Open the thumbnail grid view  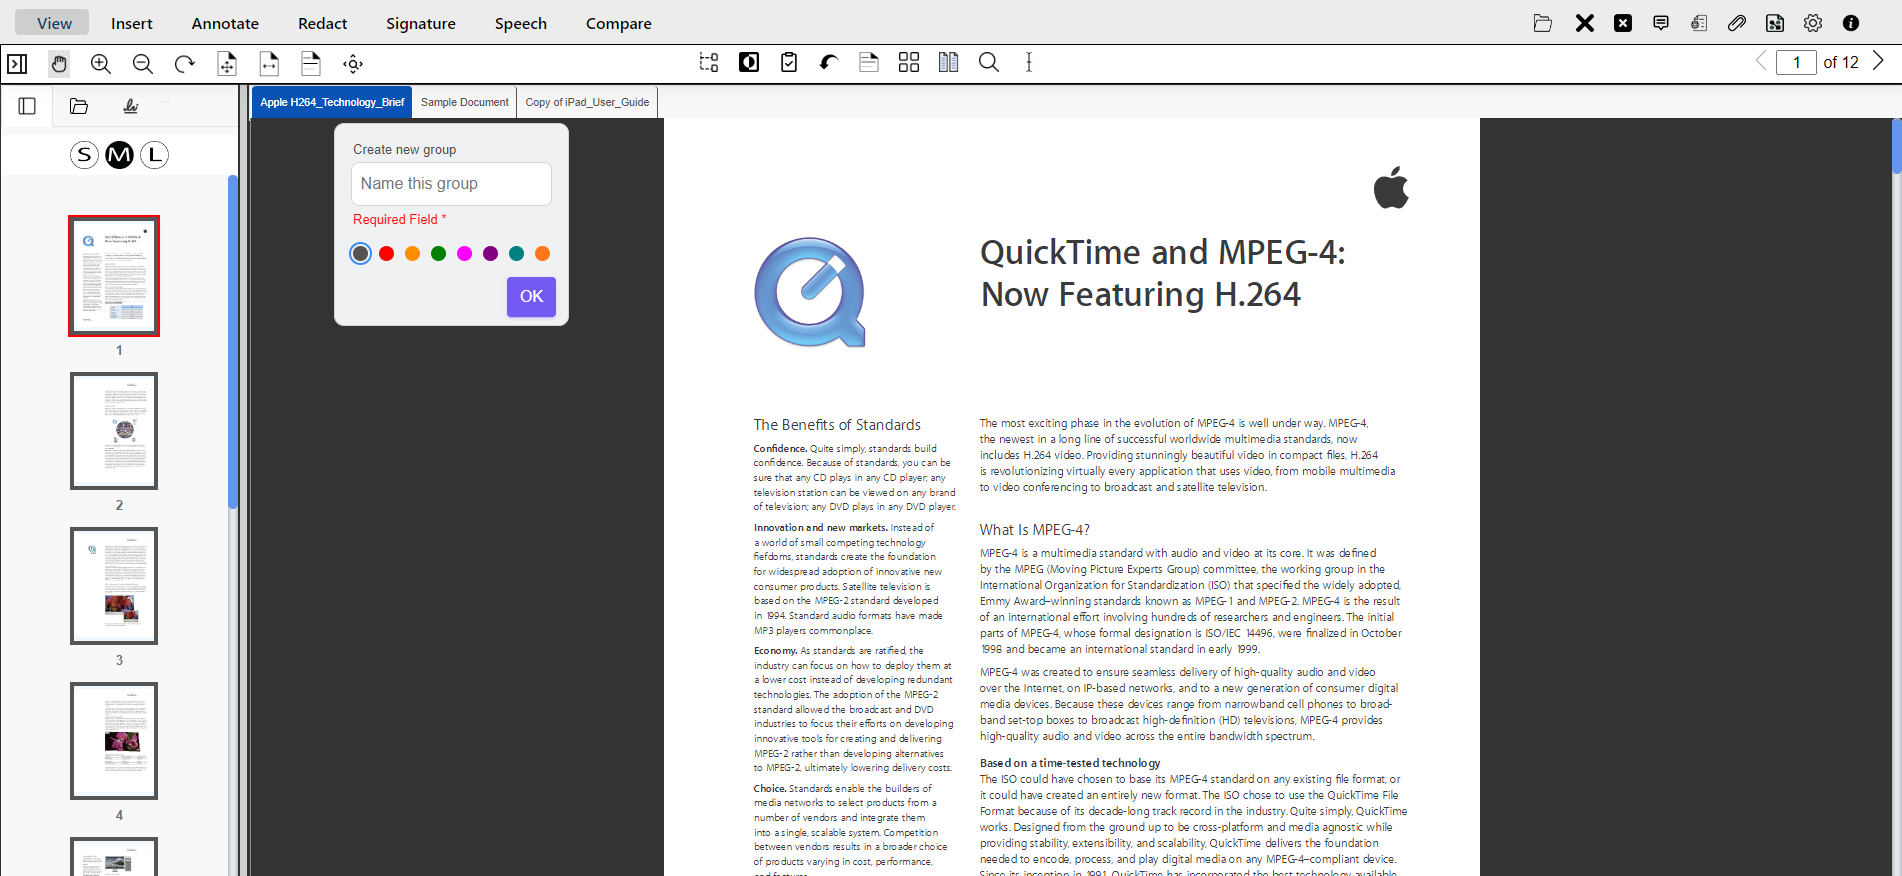point(909,62)
